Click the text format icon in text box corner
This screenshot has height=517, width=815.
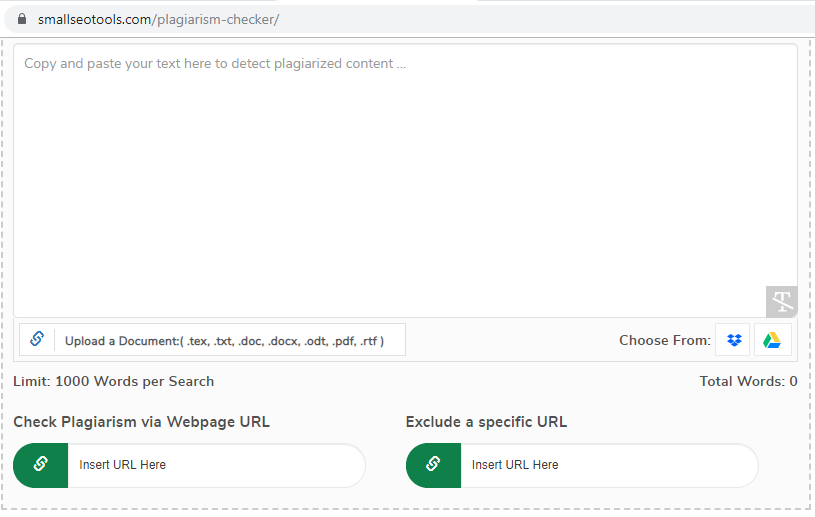click(781, 301)
